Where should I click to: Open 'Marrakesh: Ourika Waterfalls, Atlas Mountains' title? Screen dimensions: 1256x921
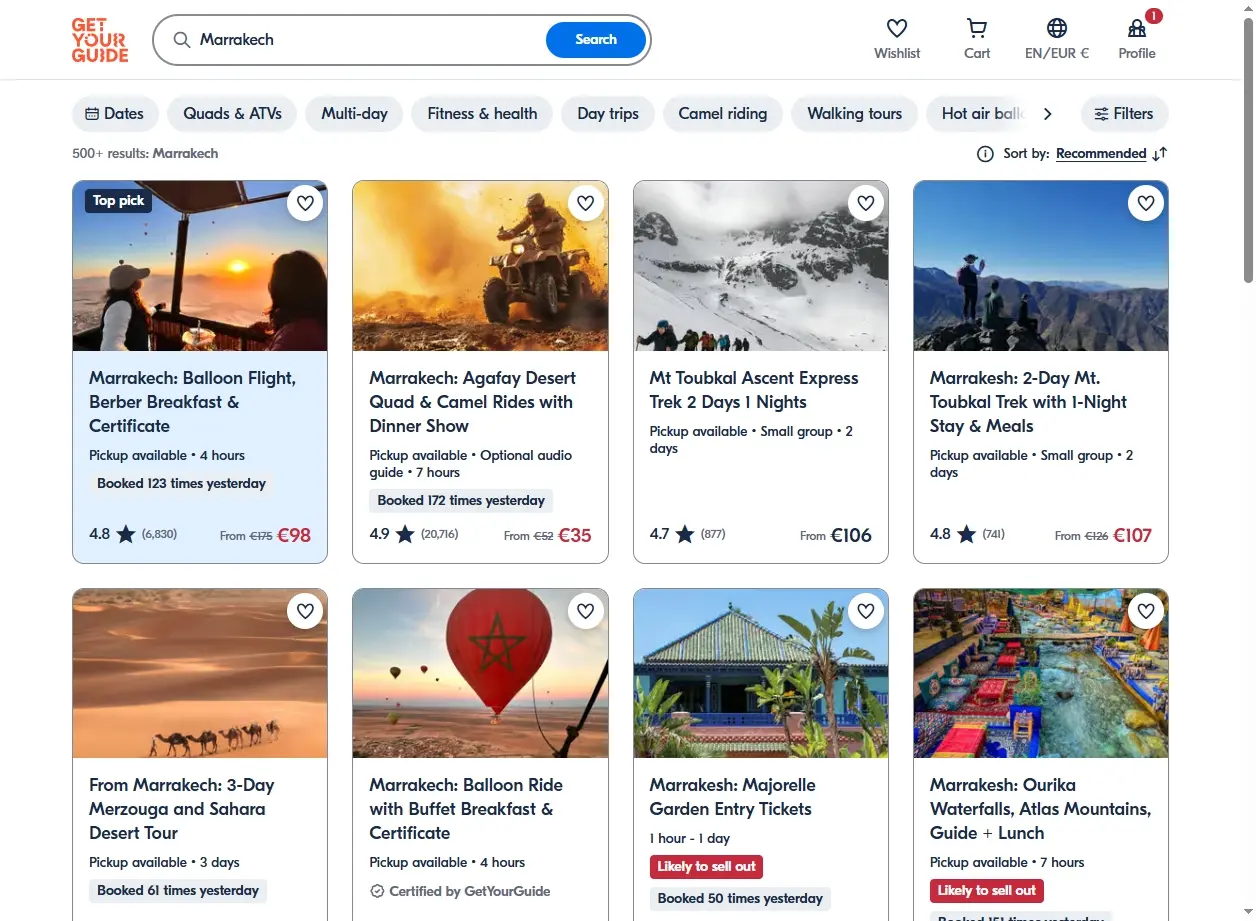[1041, 809]
